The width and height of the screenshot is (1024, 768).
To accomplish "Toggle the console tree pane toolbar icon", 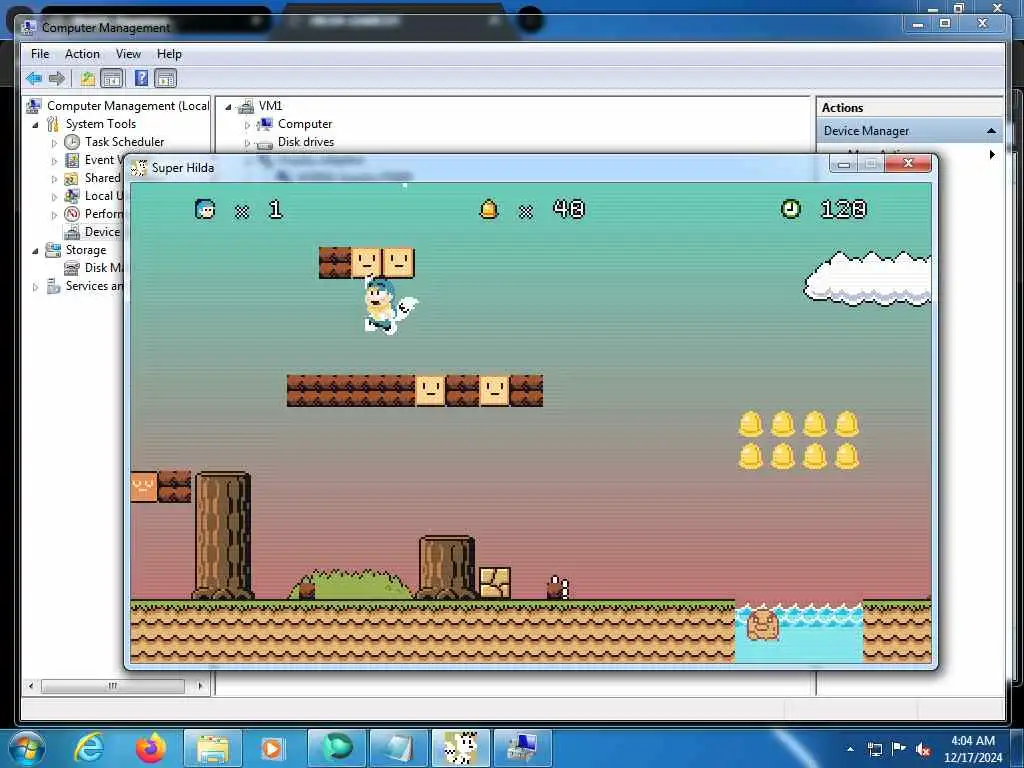I will click(112, 79).
